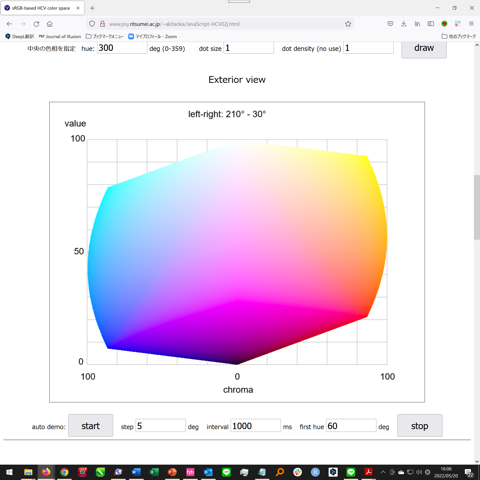Show tracking protection shield info
Viewport: 480px width, 480px height.
click(x=92, y=24)
